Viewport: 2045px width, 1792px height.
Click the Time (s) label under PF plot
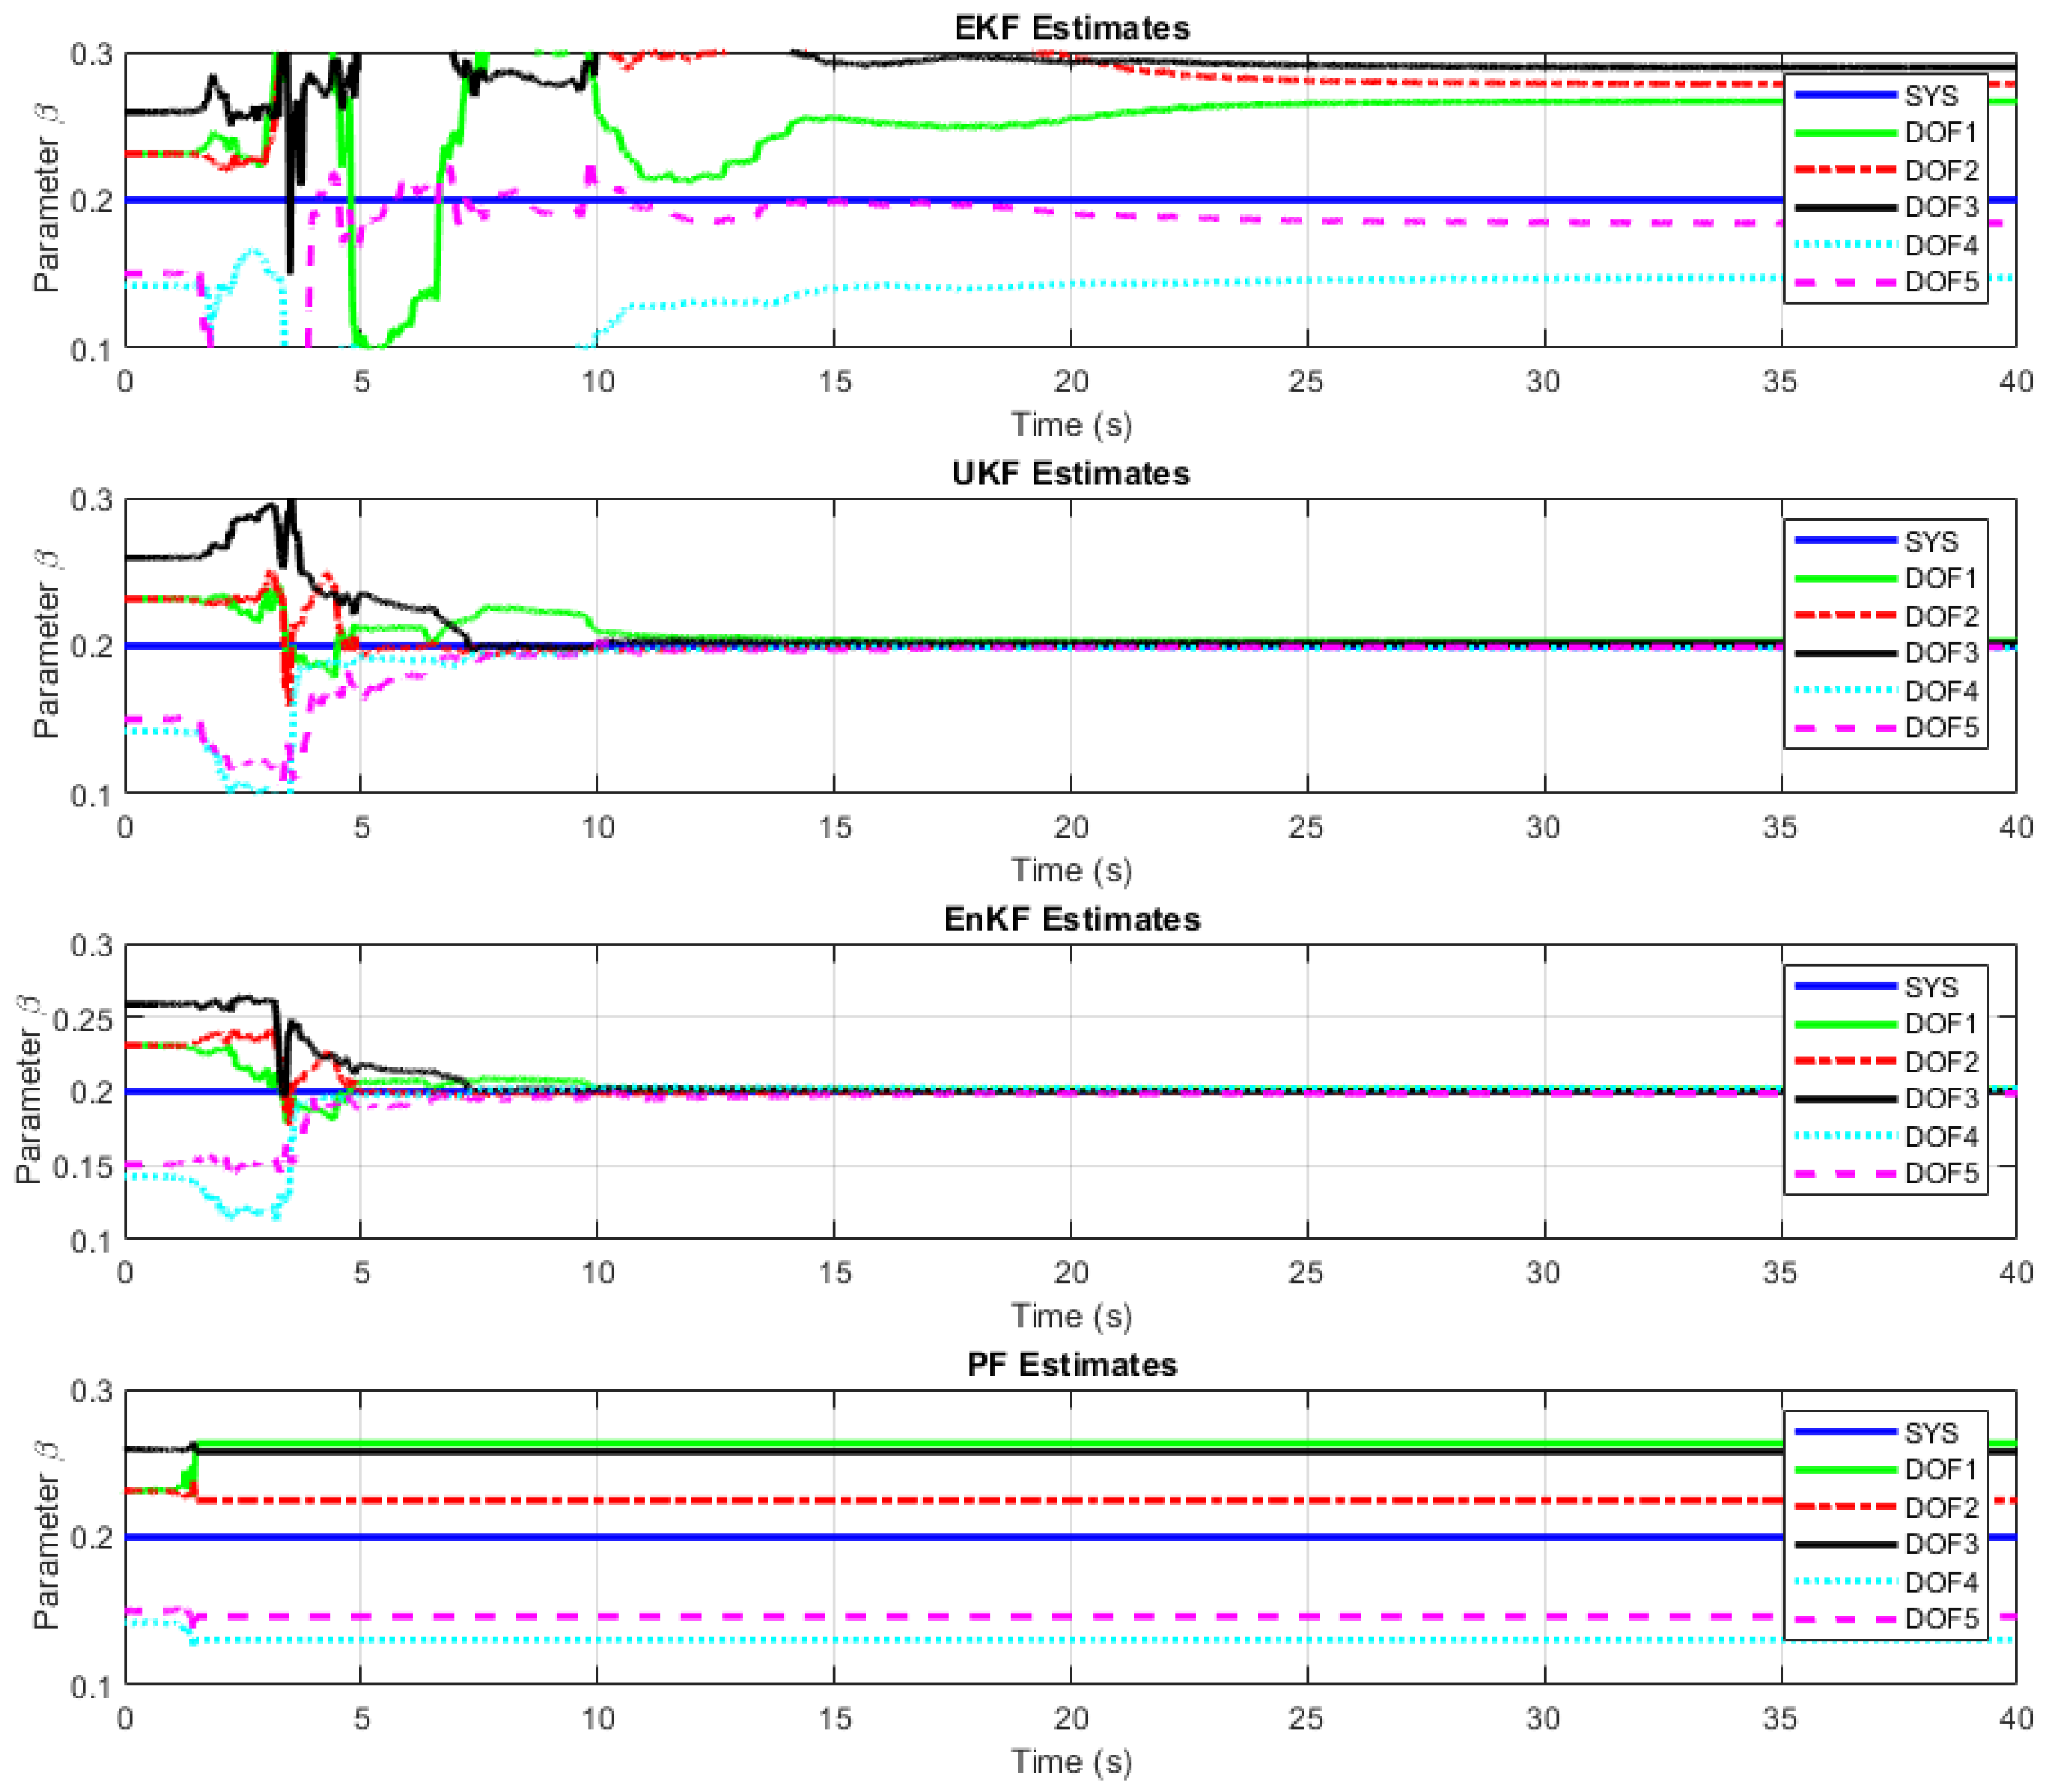[x=1071, y=1761]
